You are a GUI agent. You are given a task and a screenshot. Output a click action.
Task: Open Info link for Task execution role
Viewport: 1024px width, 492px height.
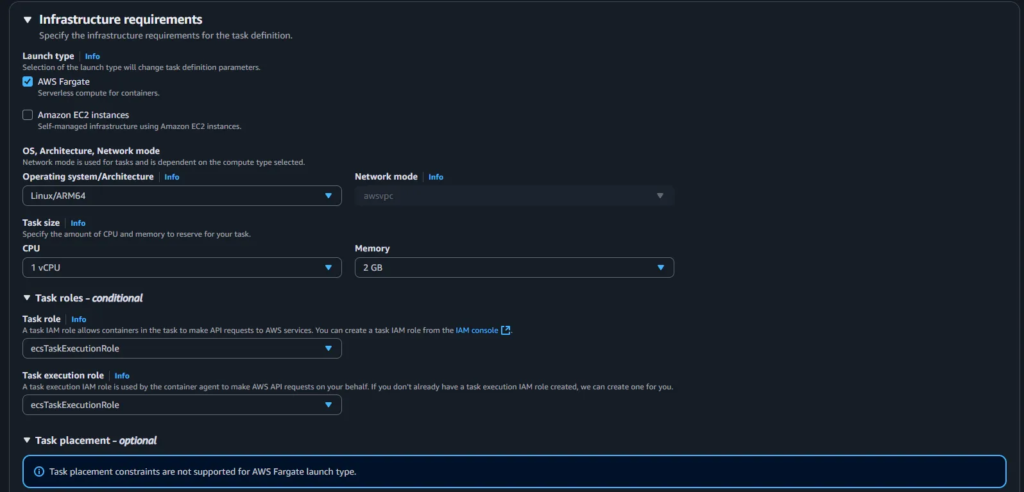[x=122, y=376]
